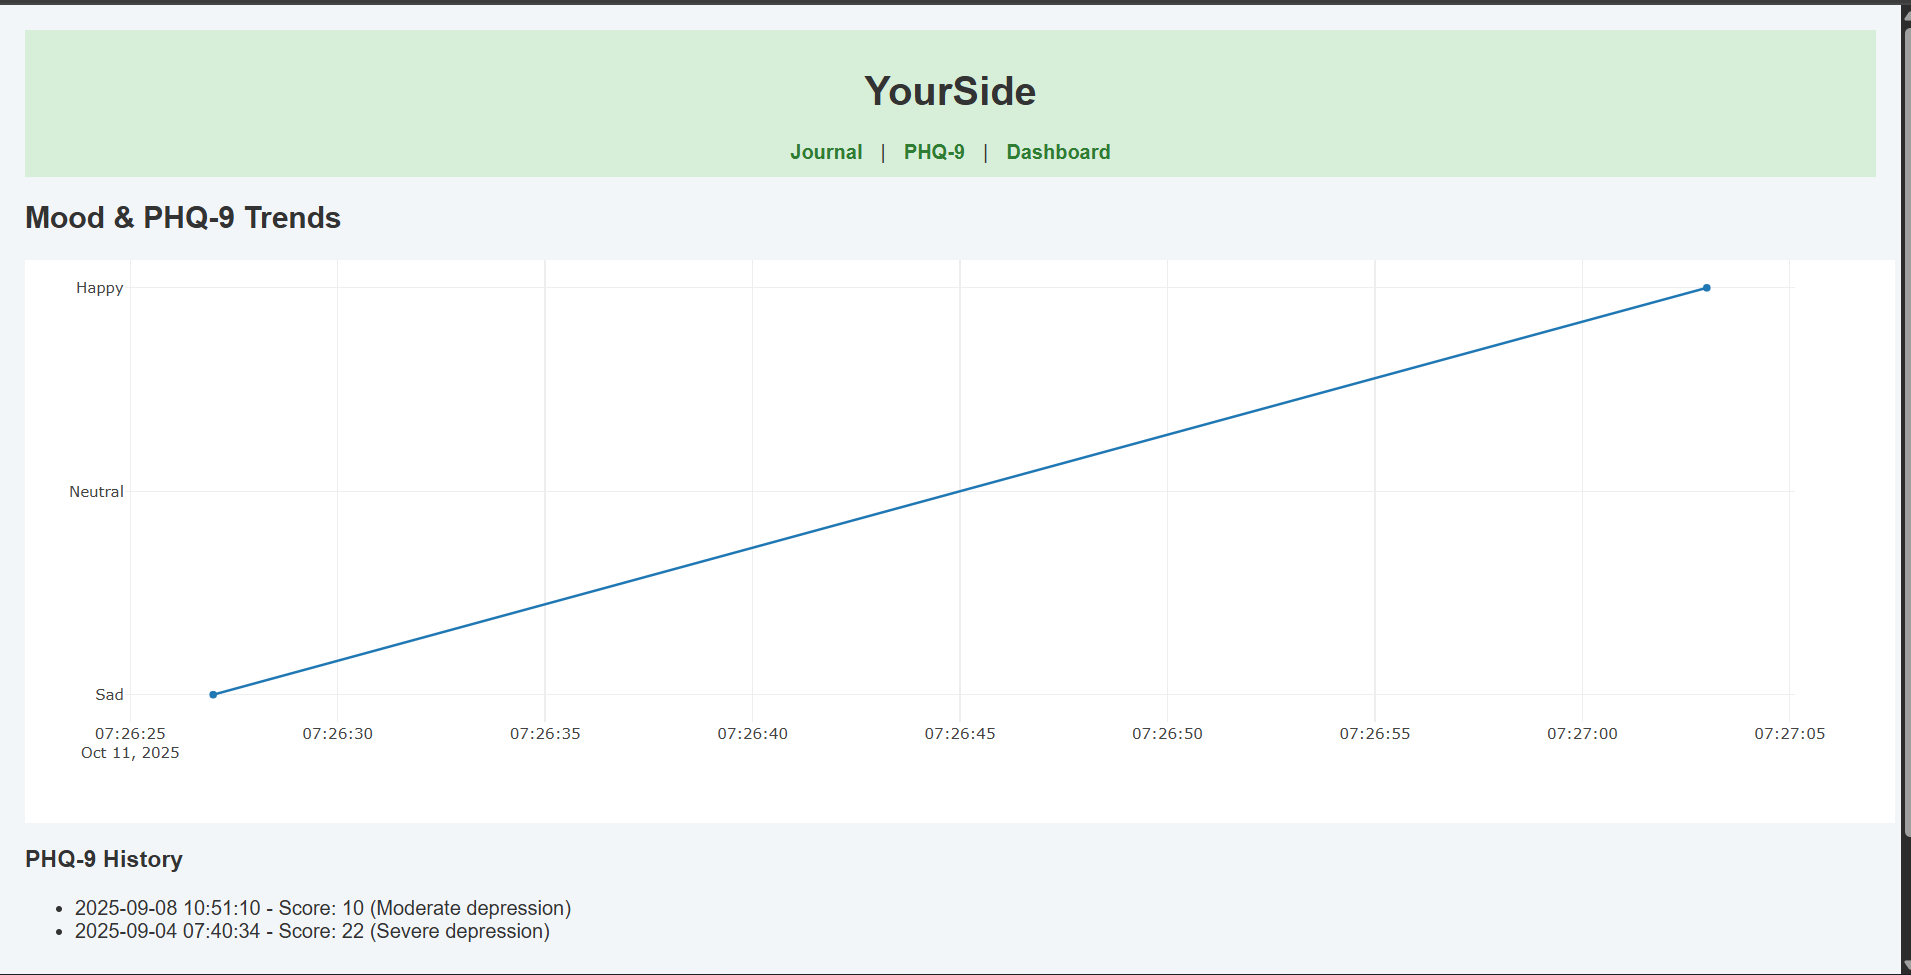Select the 2025-09-08 Score 10 history entry
Viewport: 1911px width, 975px height.
323,908
